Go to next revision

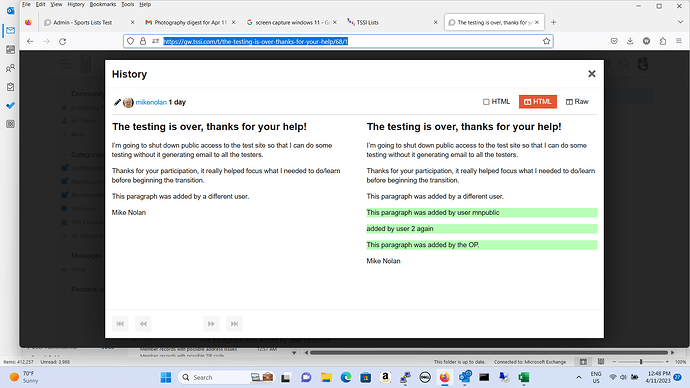(x=211, y=324)
